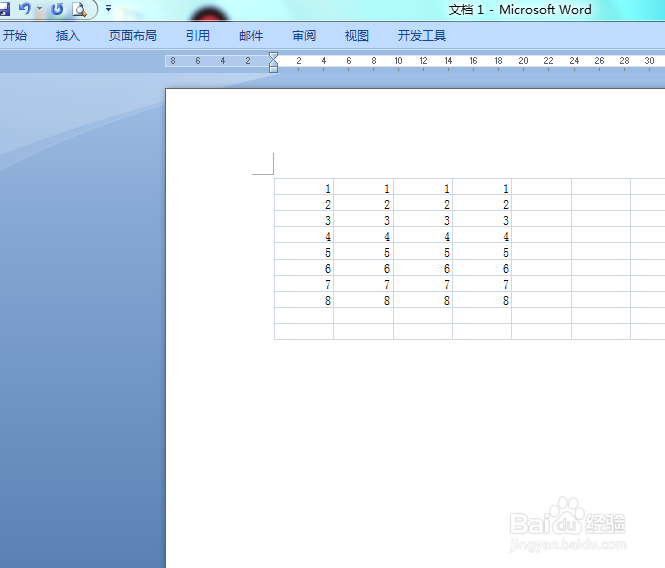Click the 10 mark on horizontal ruler
Screen dimensions: 665x568
[398, 61]
